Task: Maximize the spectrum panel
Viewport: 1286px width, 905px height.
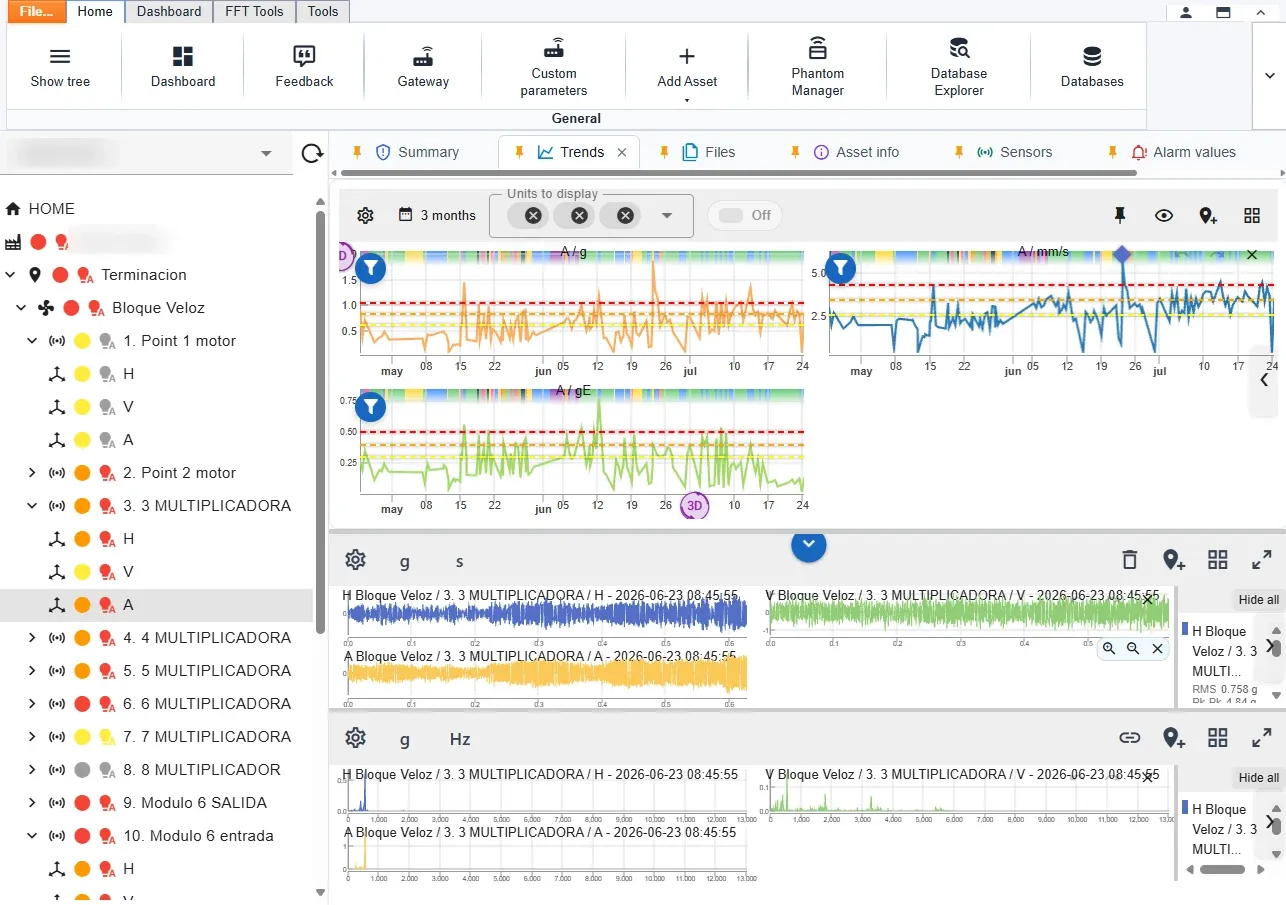Action: click(1262, 738)
